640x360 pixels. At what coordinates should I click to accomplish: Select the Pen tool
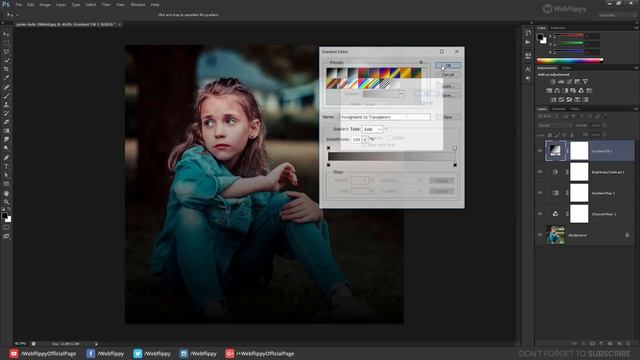(x=6, y=158)
